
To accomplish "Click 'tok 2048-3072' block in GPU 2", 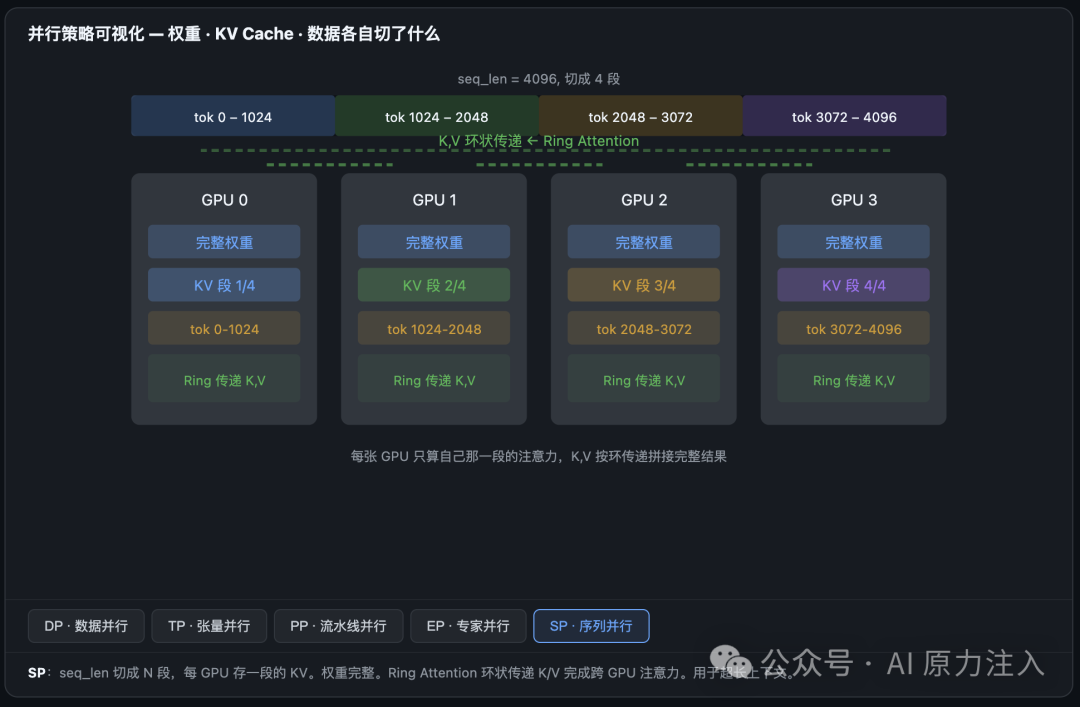I will [x=644, y=328].
